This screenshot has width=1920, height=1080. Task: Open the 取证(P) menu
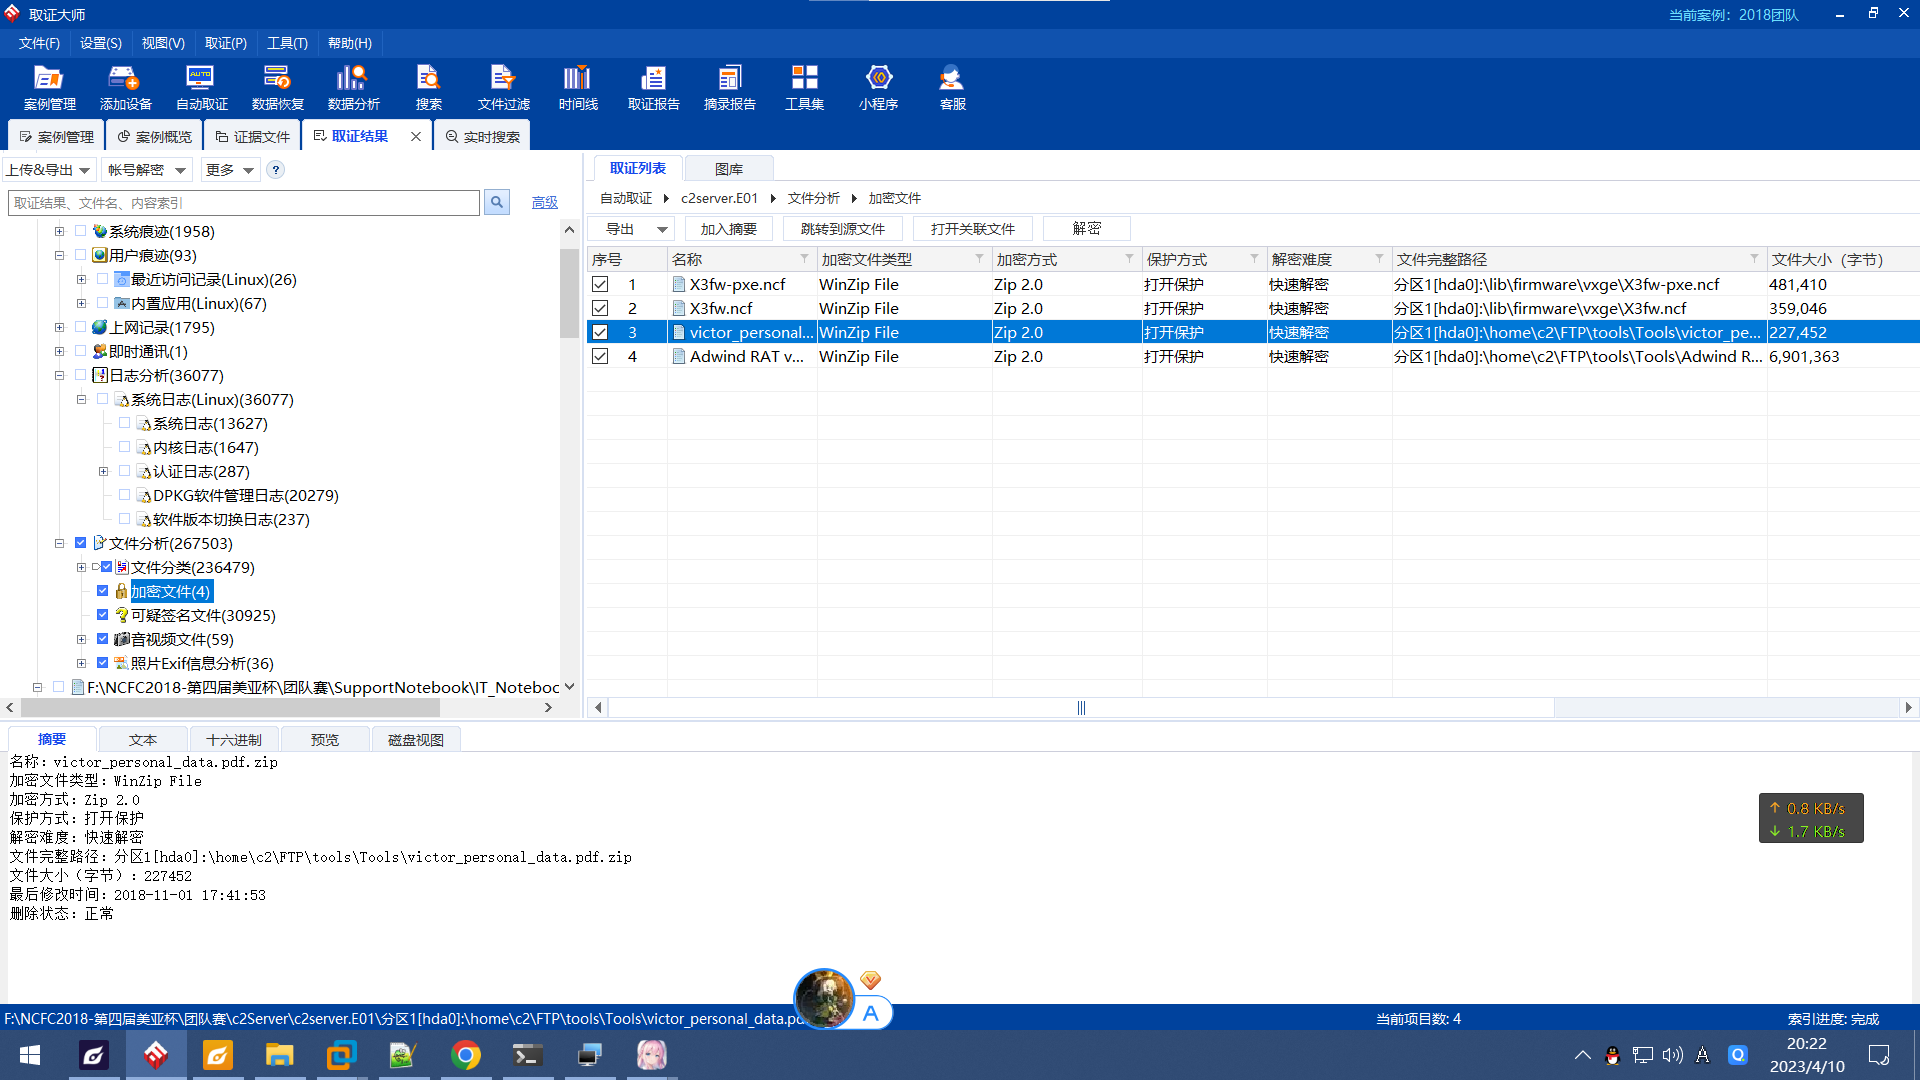(x=225, y=43)
